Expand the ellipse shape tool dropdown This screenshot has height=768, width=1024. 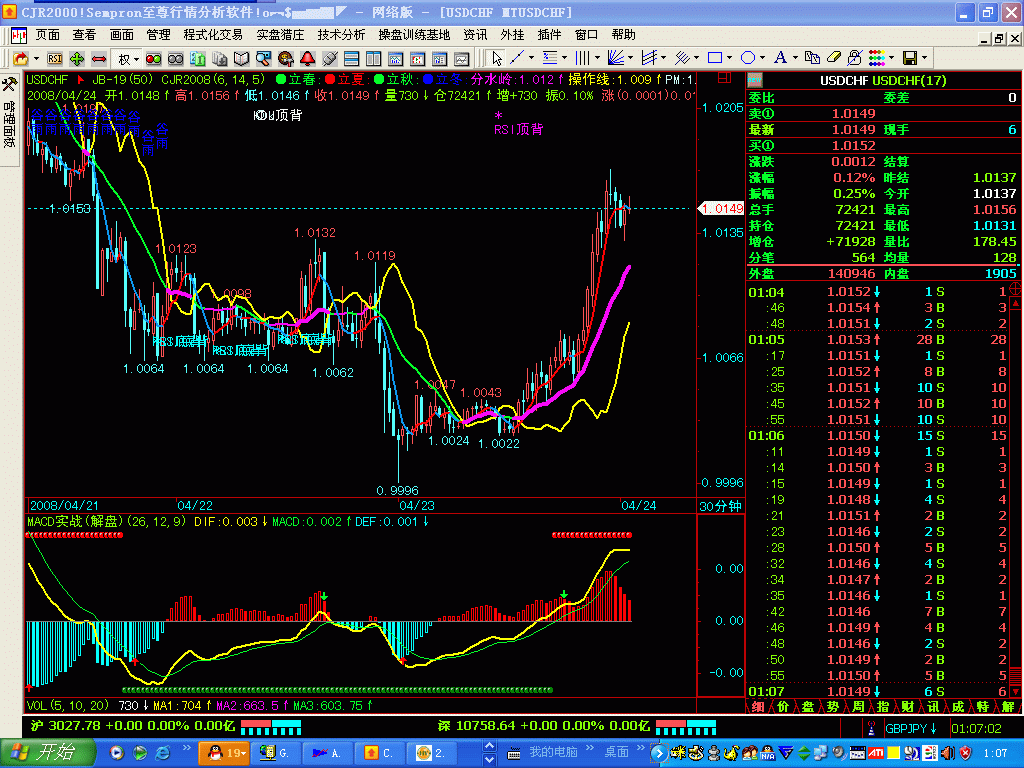tap(762, 58)
